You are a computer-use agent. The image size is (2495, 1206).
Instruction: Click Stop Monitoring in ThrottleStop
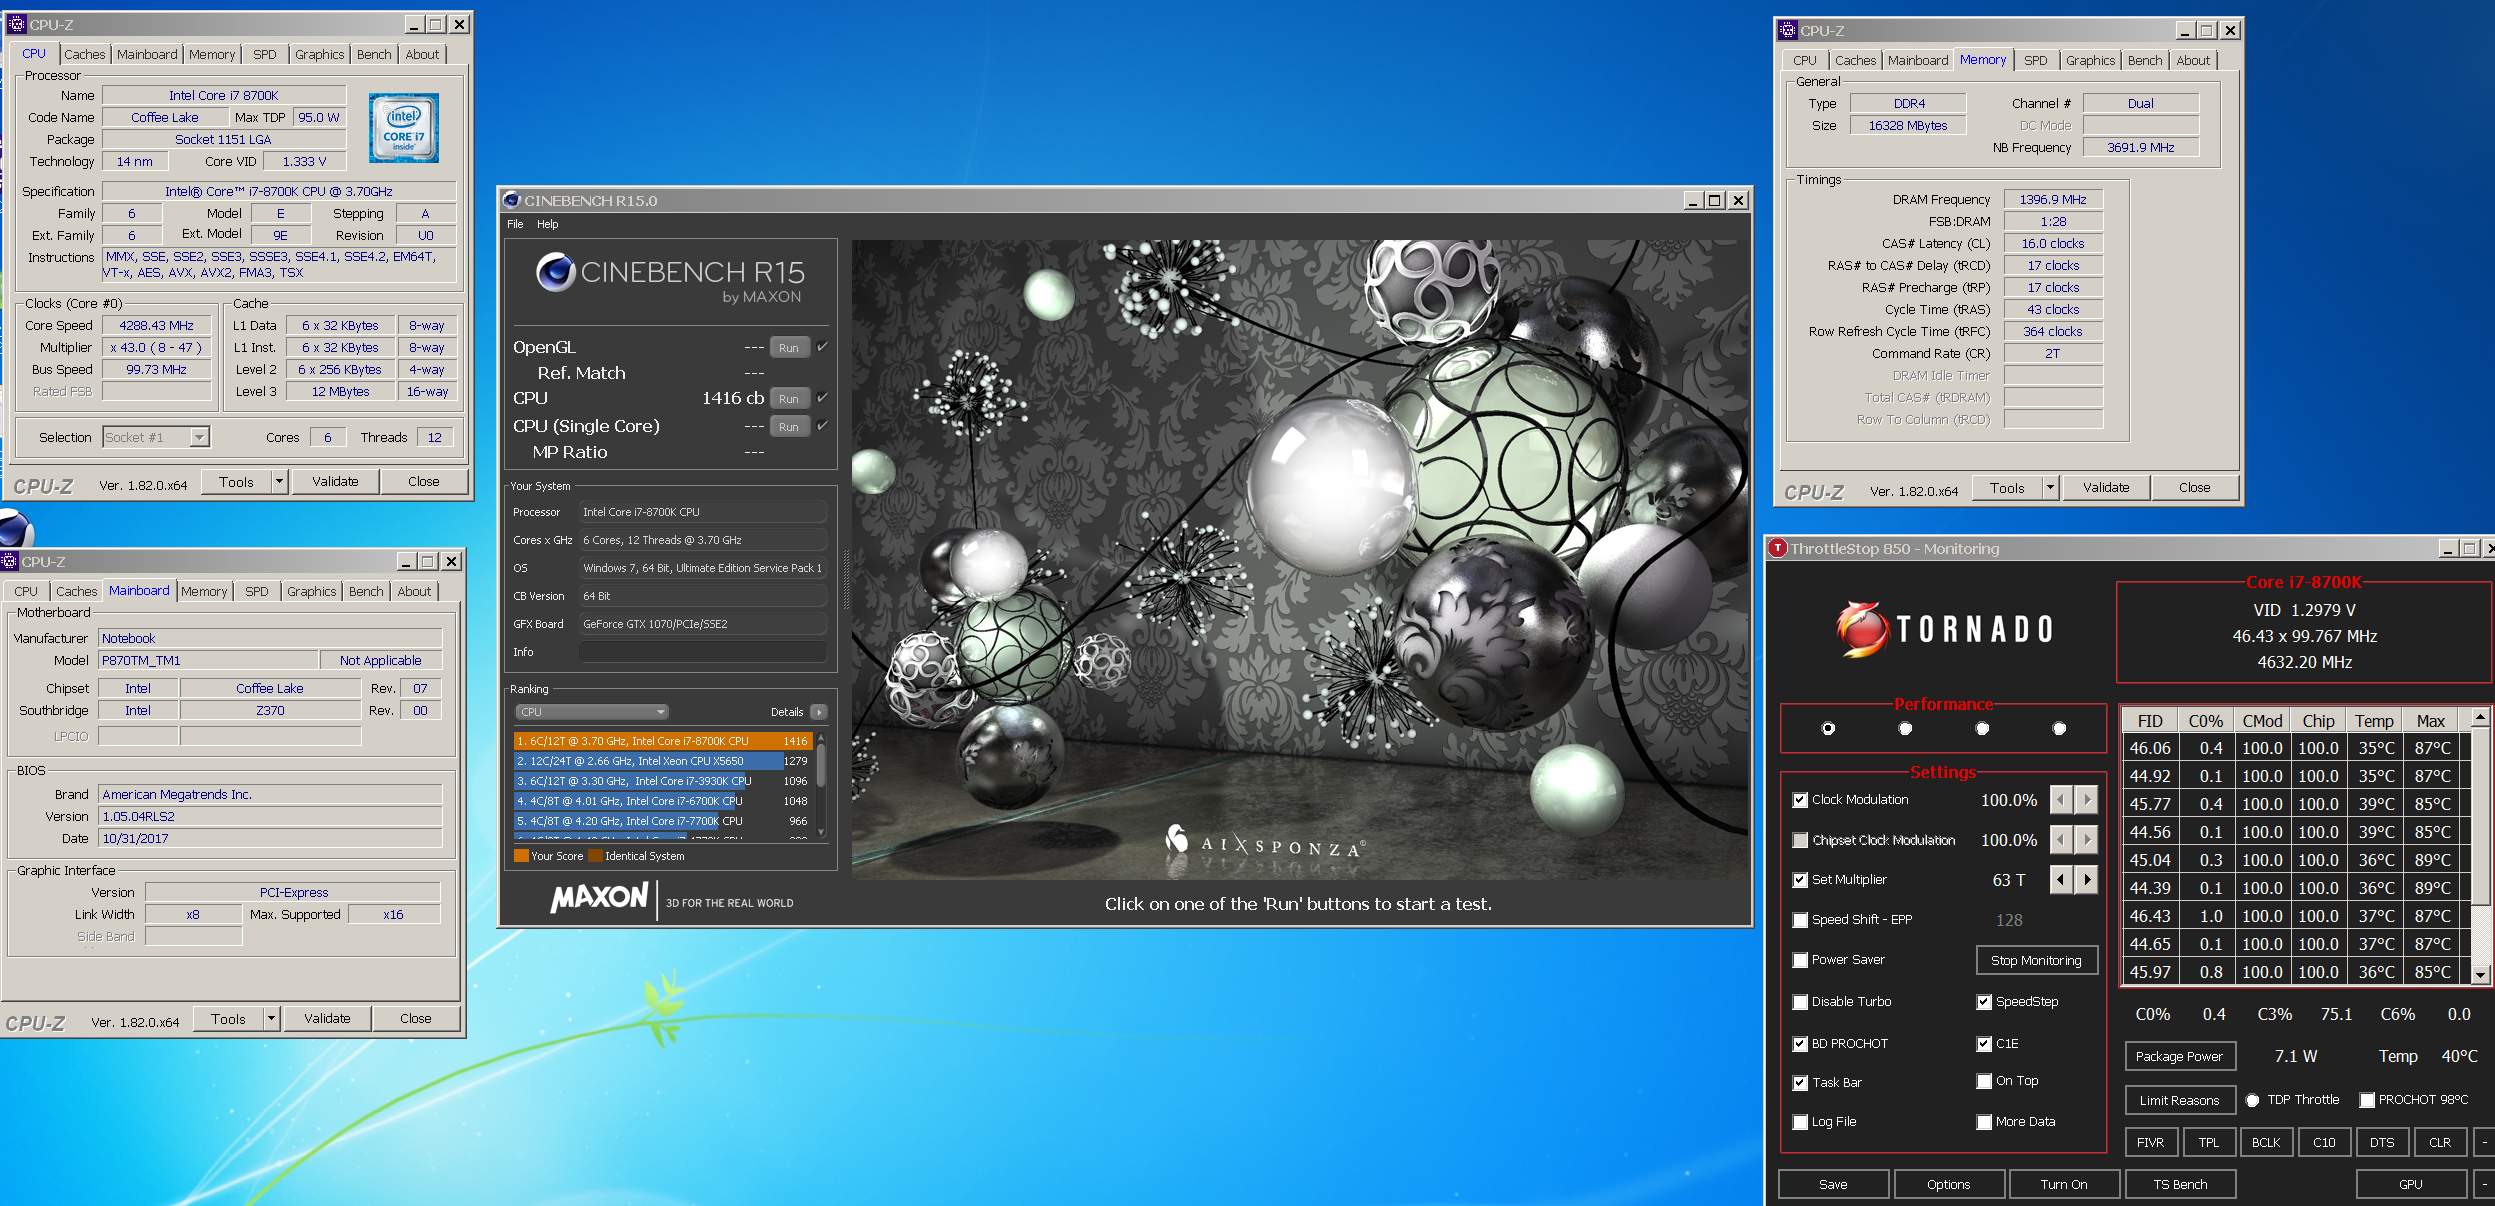point(2036,960)
